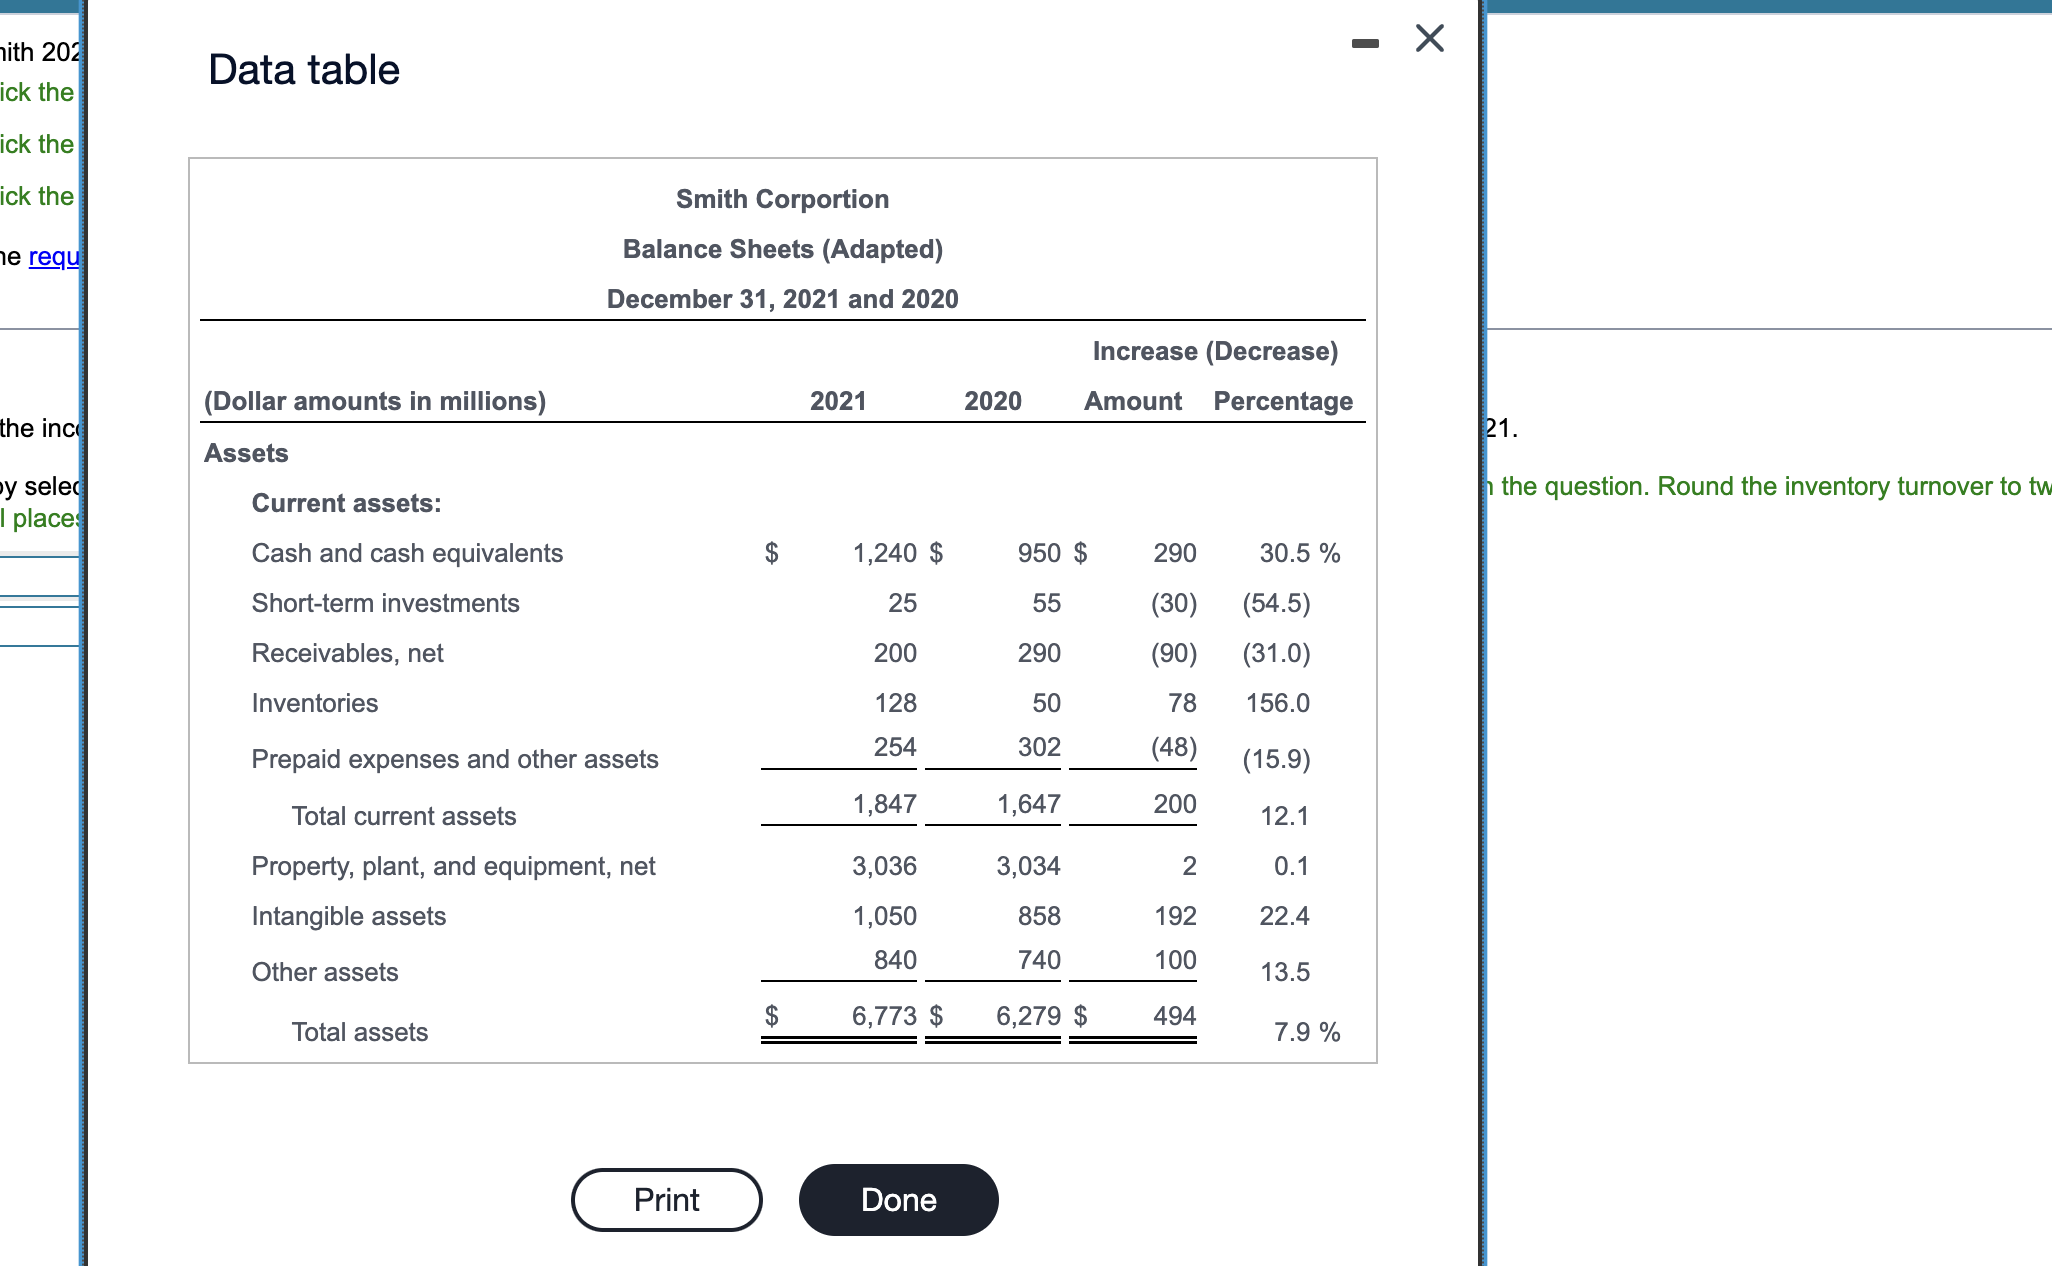
Task: Click the (15.9) prepaid expenses percentage
Action: [x=1276, y=759]
